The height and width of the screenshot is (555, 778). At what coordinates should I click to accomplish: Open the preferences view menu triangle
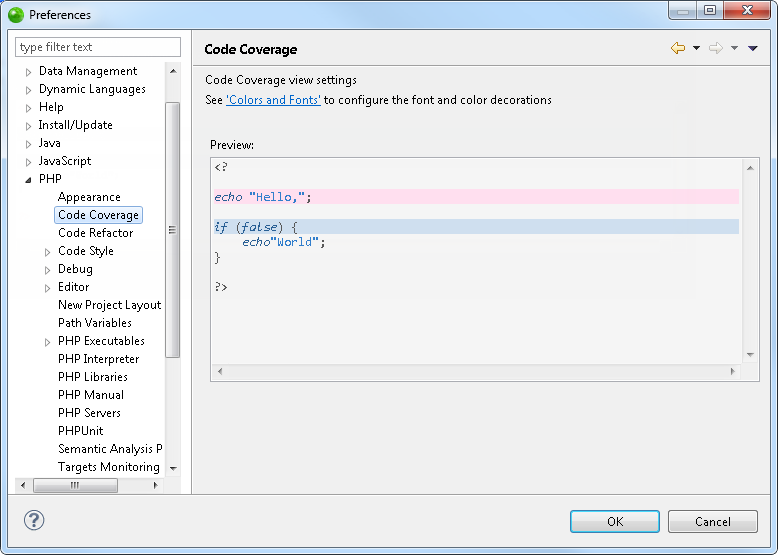point(753,48)
